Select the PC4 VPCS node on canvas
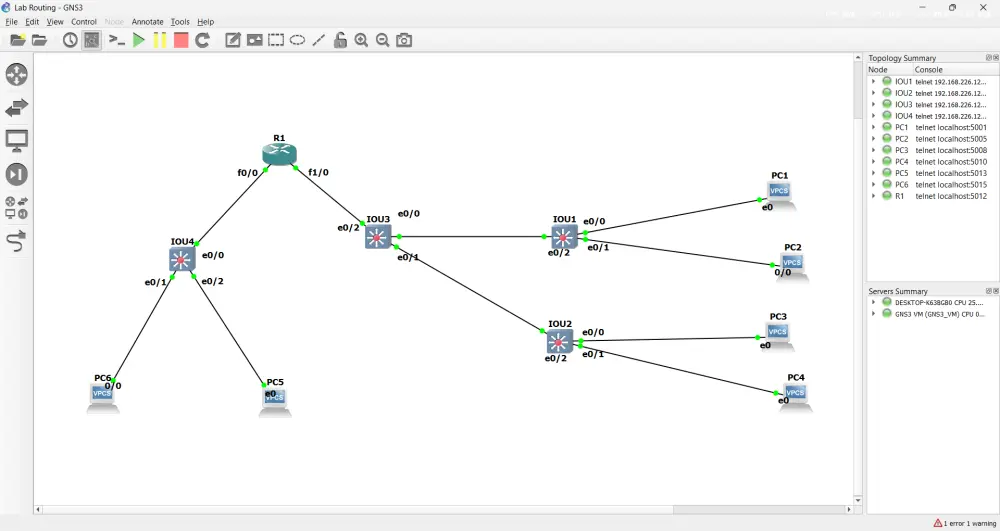This screenshot has width=1000, height=531. [795, 396]
